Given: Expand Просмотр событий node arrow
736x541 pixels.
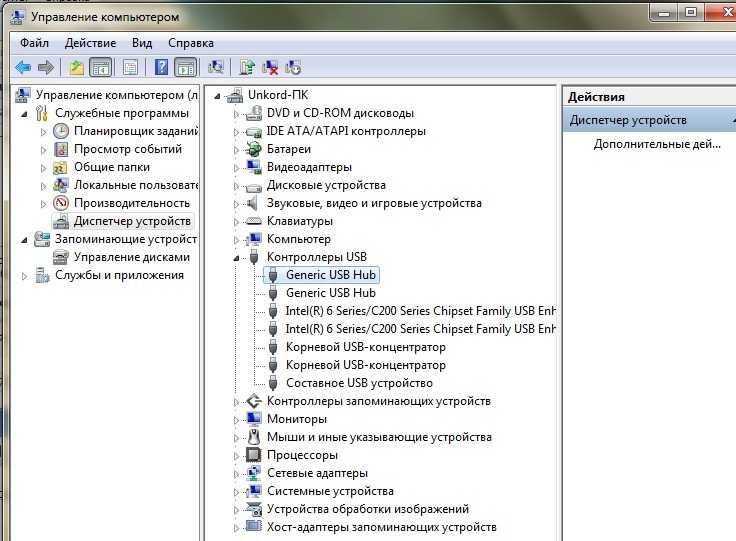Looking at the screenshot, I should point(43,150).
